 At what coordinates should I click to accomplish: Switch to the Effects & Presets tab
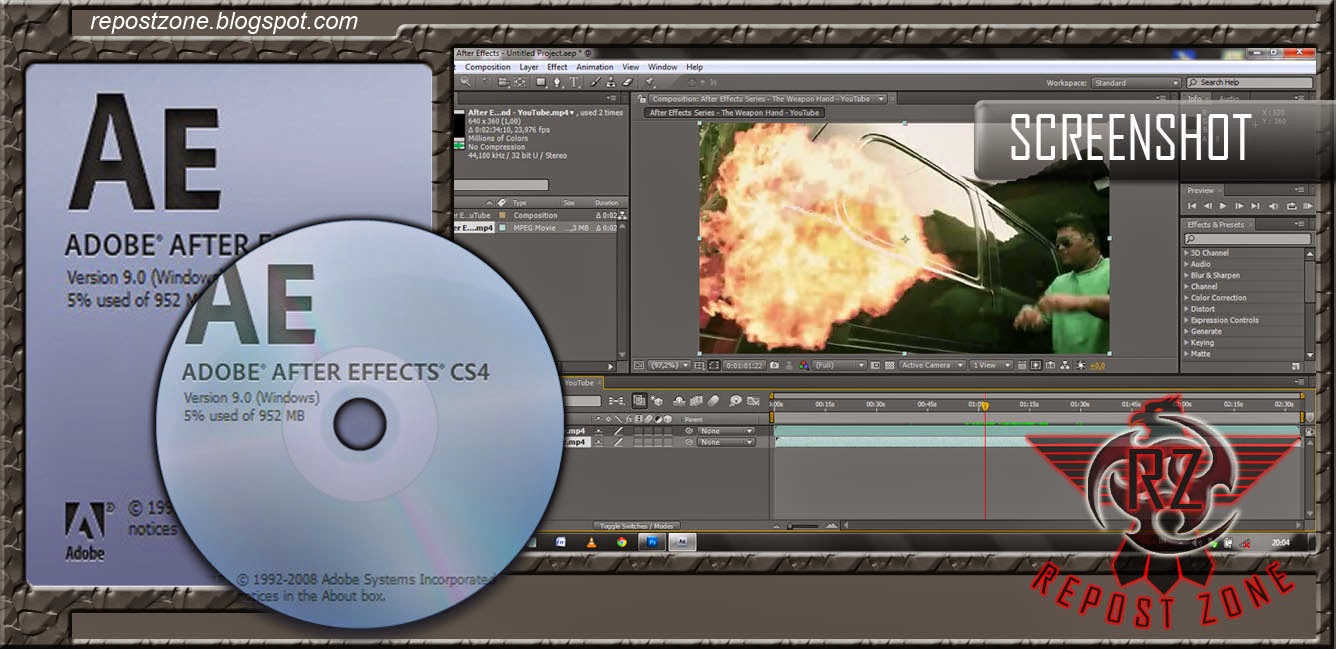[x=1216, y=225]
